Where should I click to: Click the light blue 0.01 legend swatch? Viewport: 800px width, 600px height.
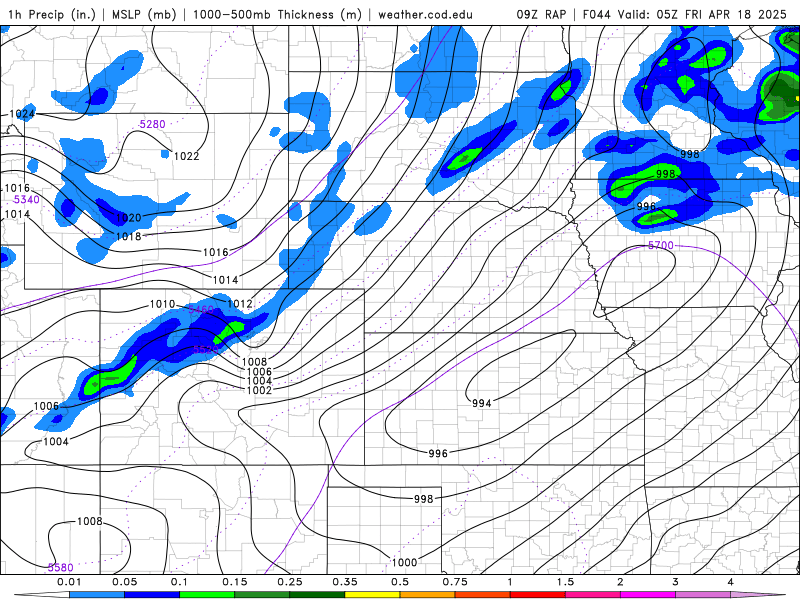coord(97,595)
